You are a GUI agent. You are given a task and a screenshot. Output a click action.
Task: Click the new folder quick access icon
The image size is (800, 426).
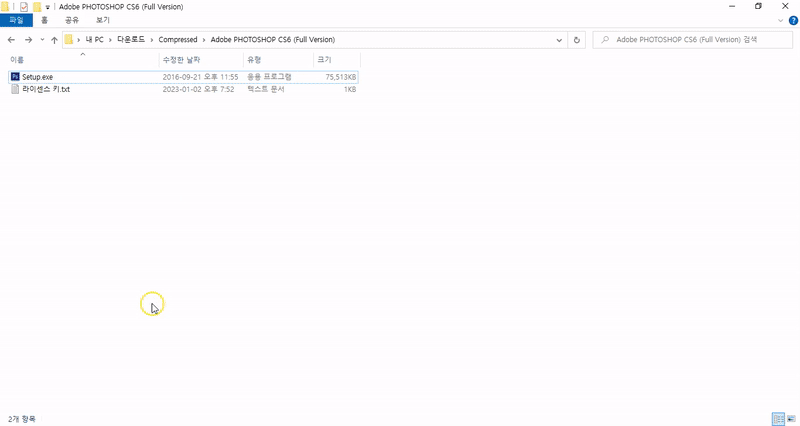[x=37, y=7]
